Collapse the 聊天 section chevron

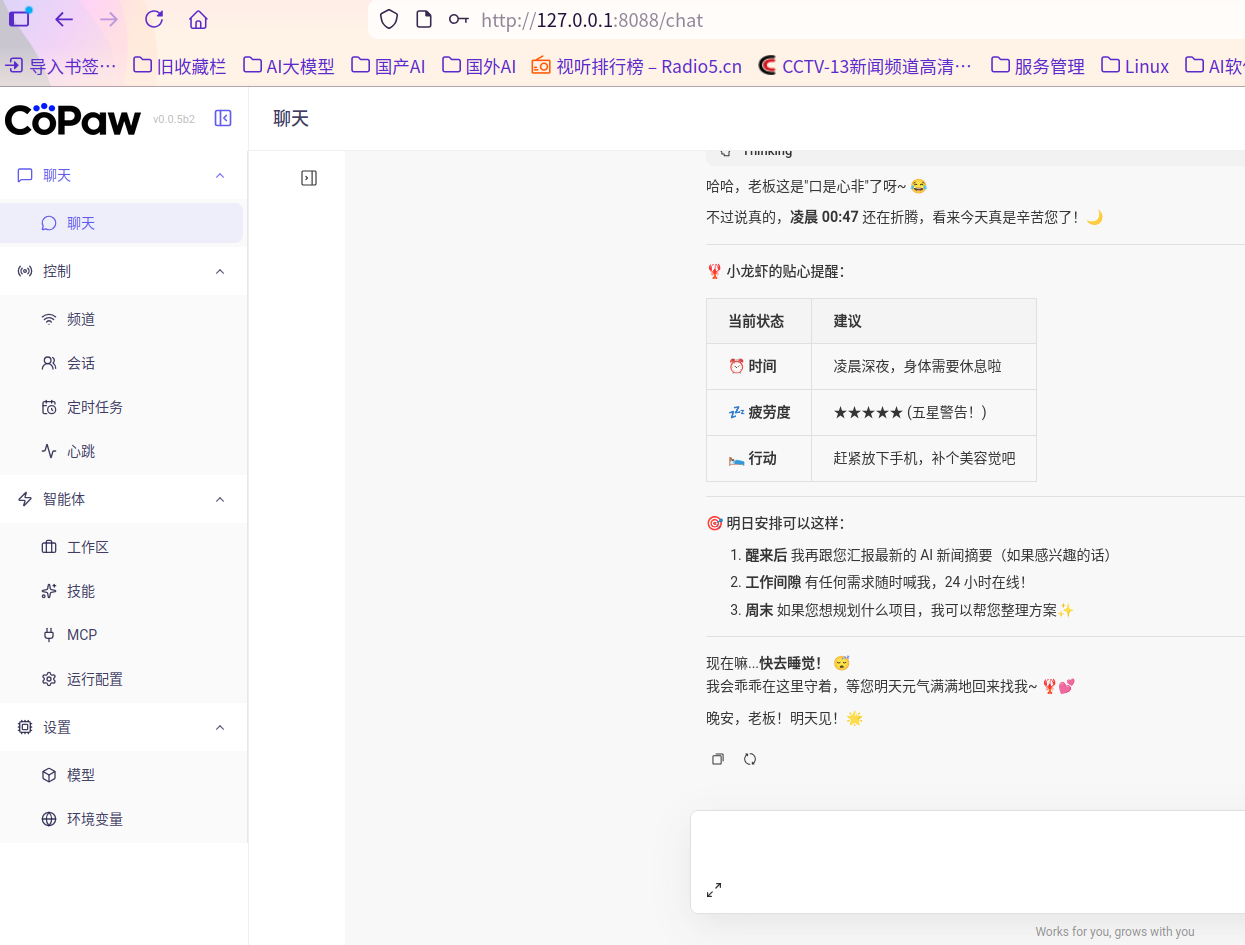coord(219,175)
